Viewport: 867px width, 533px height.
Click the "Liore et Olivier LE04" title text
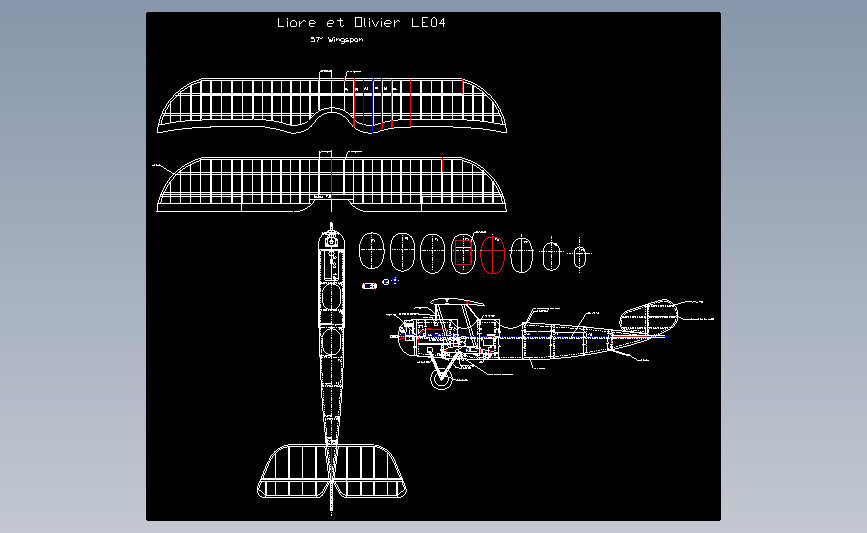361,23
